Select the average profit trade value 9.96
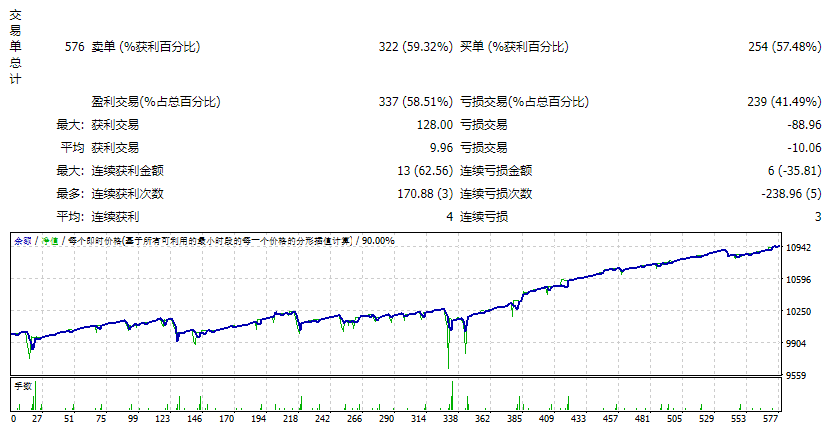This screenshot has width=840, height=429. [441, 148]
